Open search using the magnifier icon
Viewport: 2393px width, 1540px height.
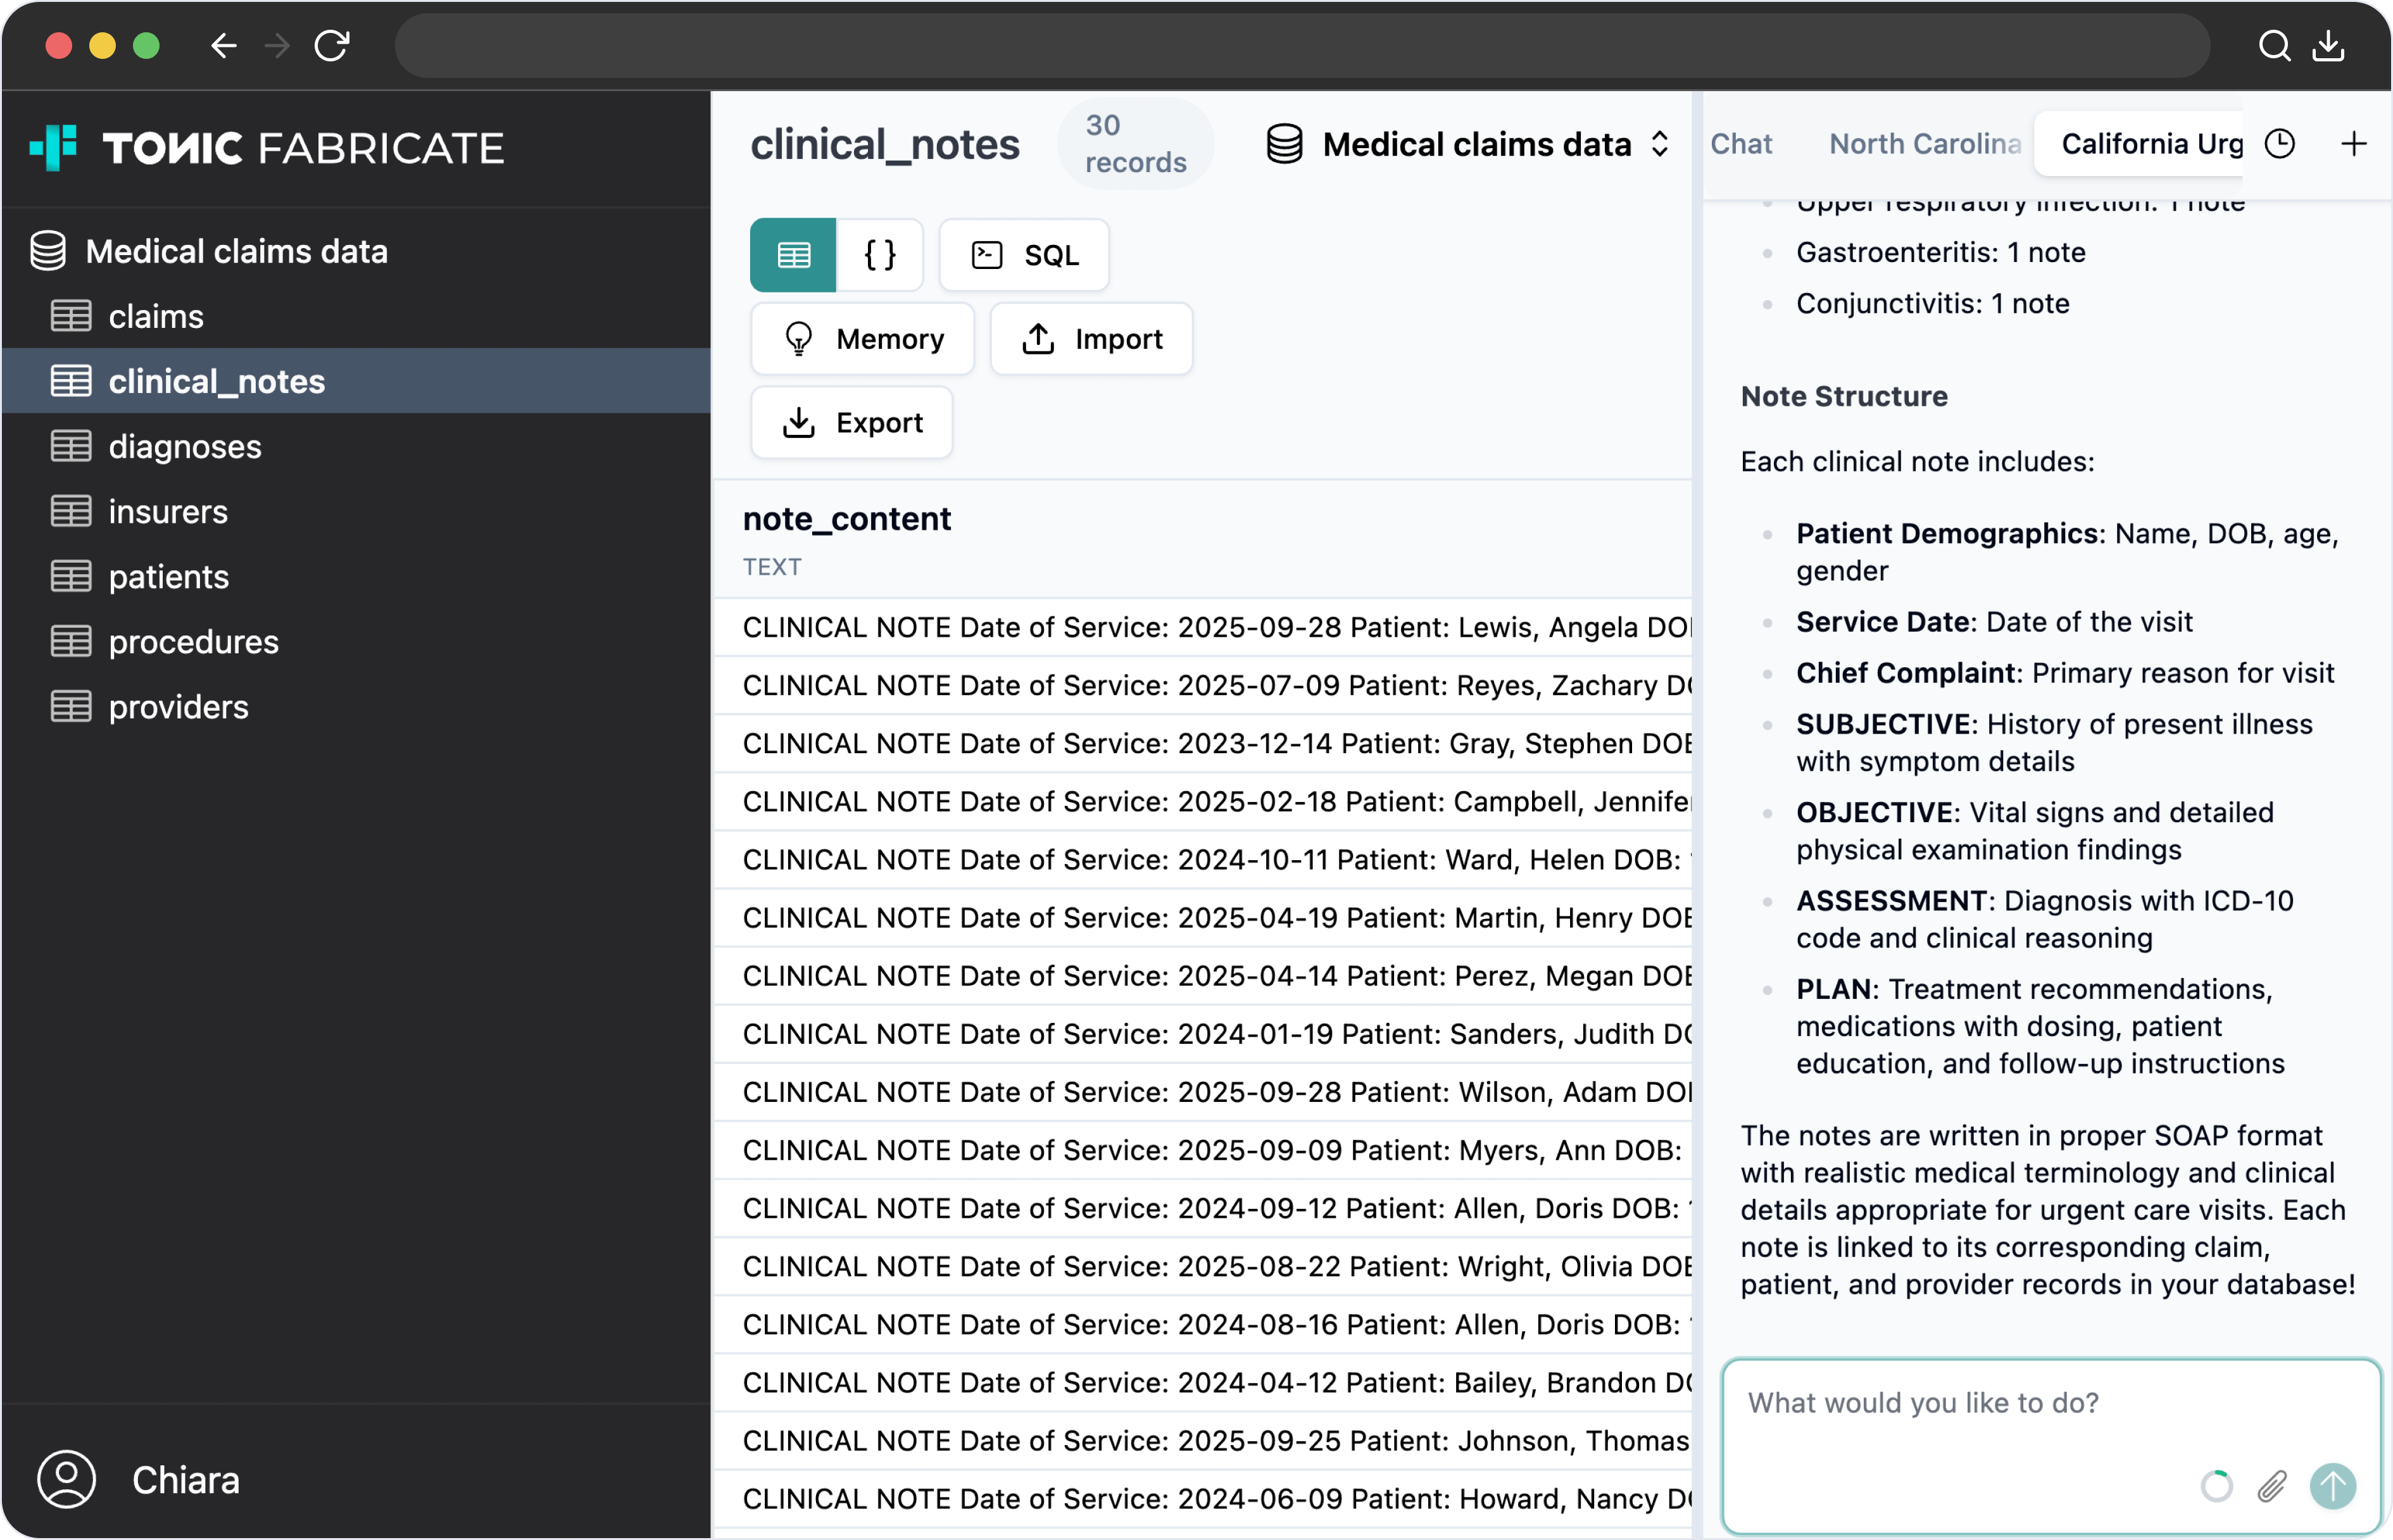point(2275,45)
